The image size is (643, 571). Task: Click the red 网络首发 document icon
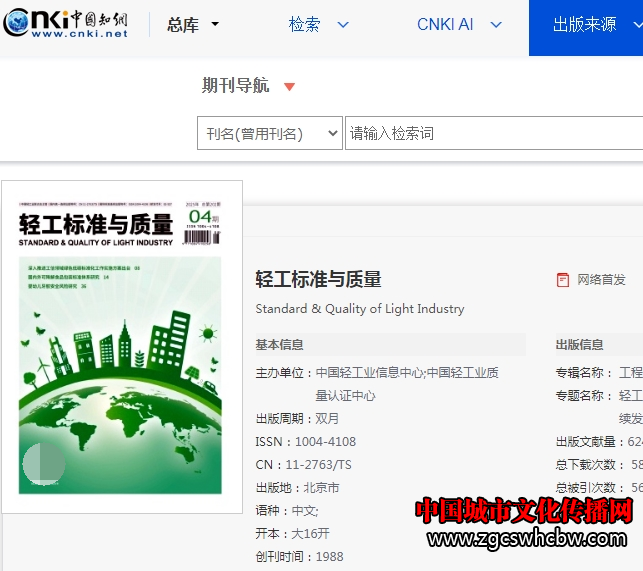(x=563, y=280)
